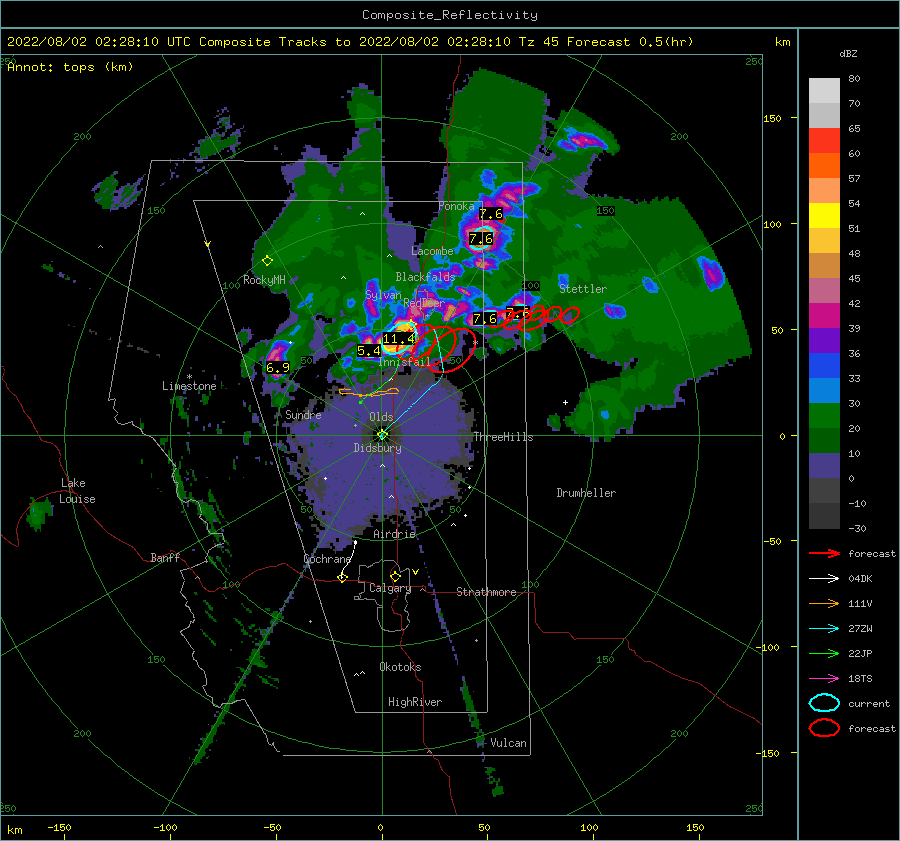This screenshot has height=841, width=900.
Task: Click the red forecast arrow in legend
Action: coord(824,553)
